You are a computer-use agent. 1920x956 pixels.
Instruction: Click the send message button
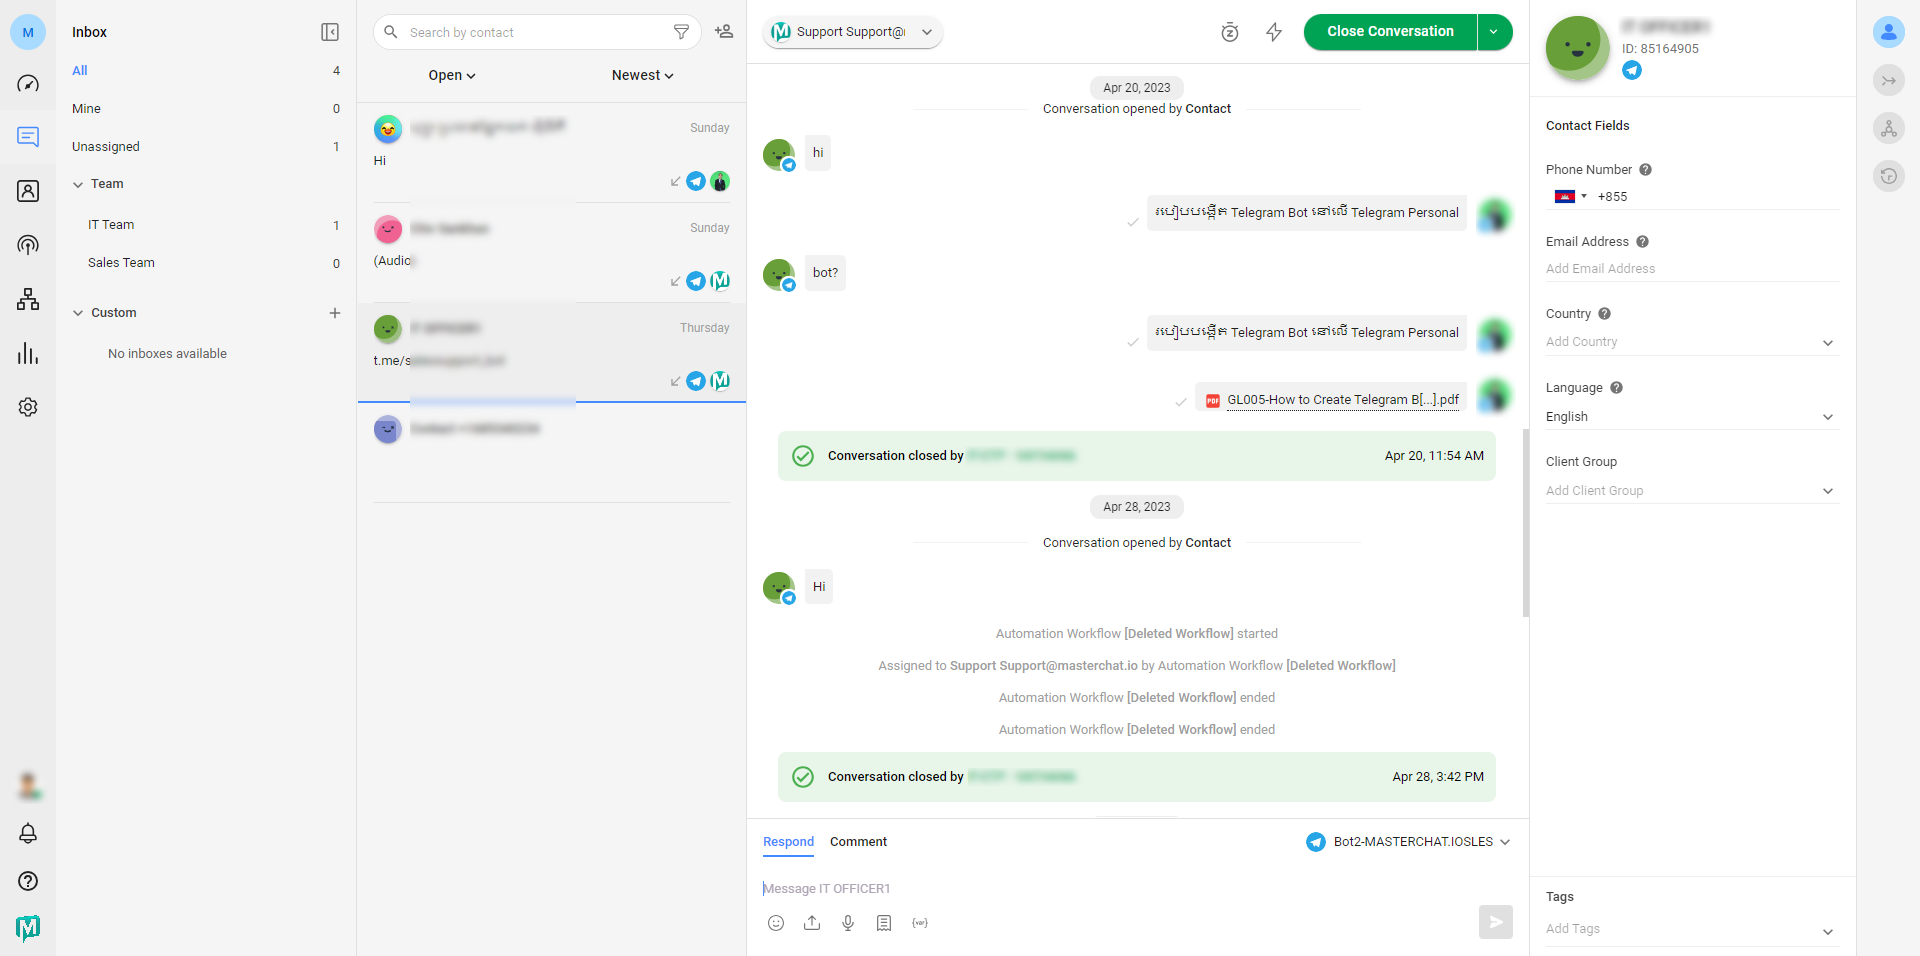coord(1495,922)
